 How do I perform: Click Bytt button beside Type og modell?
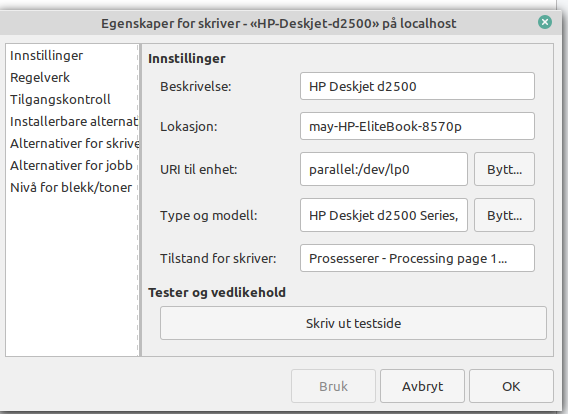click(x=504, y=215)
